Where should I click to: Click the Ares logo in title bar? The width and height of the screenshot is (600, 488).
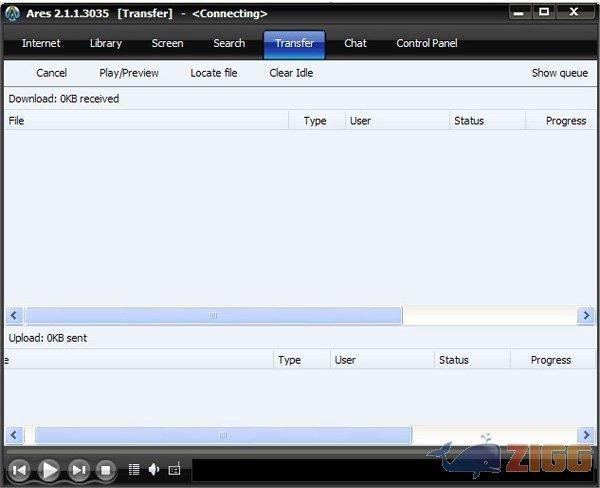click(13, 13)
